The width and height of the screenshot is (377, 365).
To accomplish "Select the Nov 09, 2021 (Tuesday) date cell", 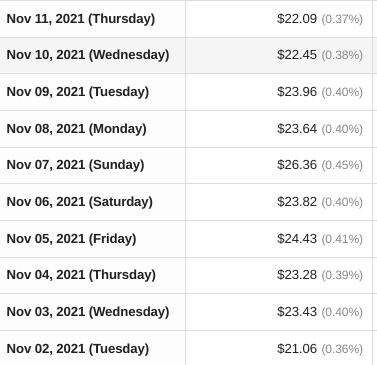I will 93,92.
